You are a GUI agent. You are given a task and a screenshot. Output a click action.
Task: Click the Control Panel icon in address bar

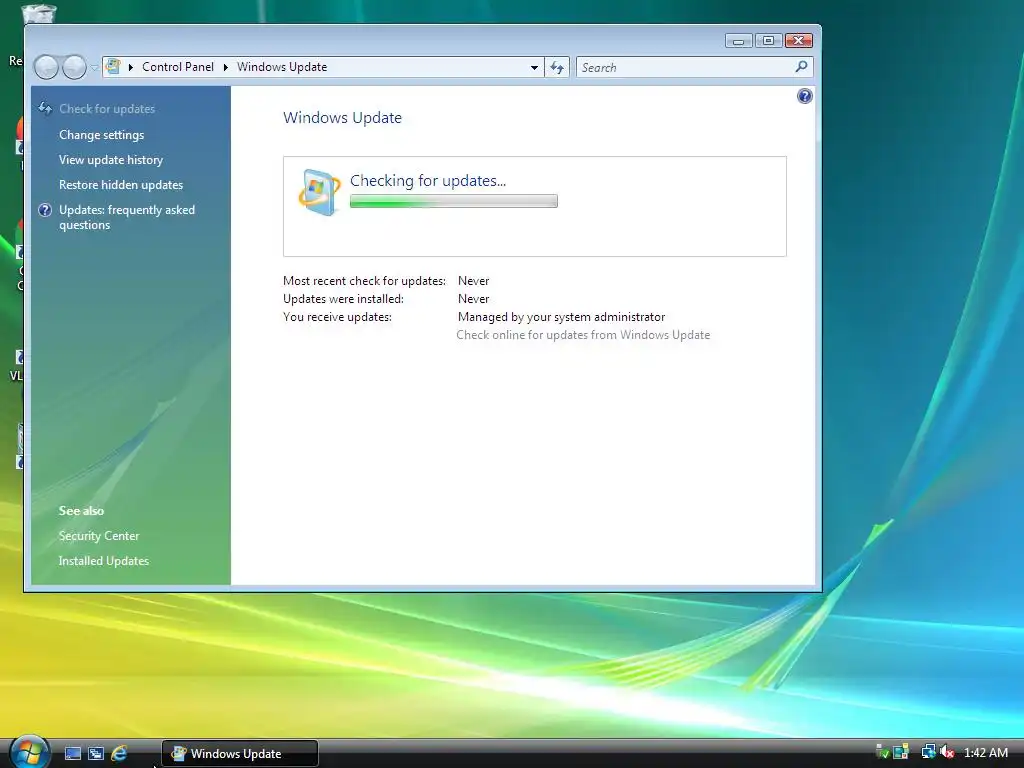click(113, 67)
